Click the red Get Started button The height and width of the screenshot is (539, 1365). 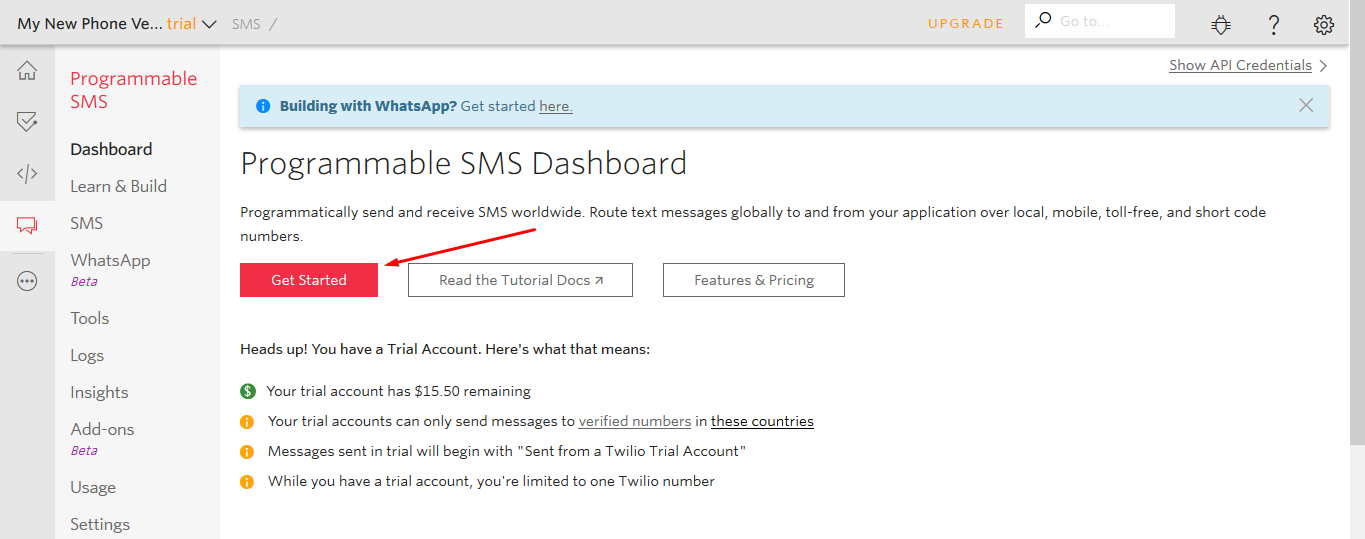click(x=309, y=280)
